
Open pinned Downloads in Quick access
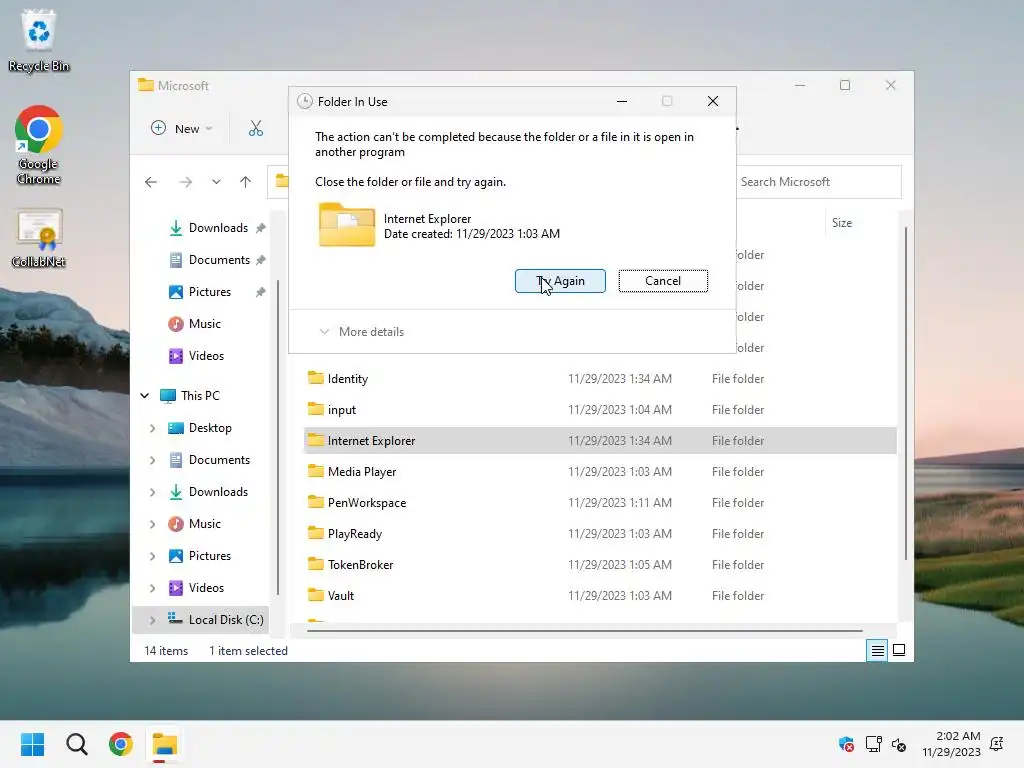click(x=218, y=228)
